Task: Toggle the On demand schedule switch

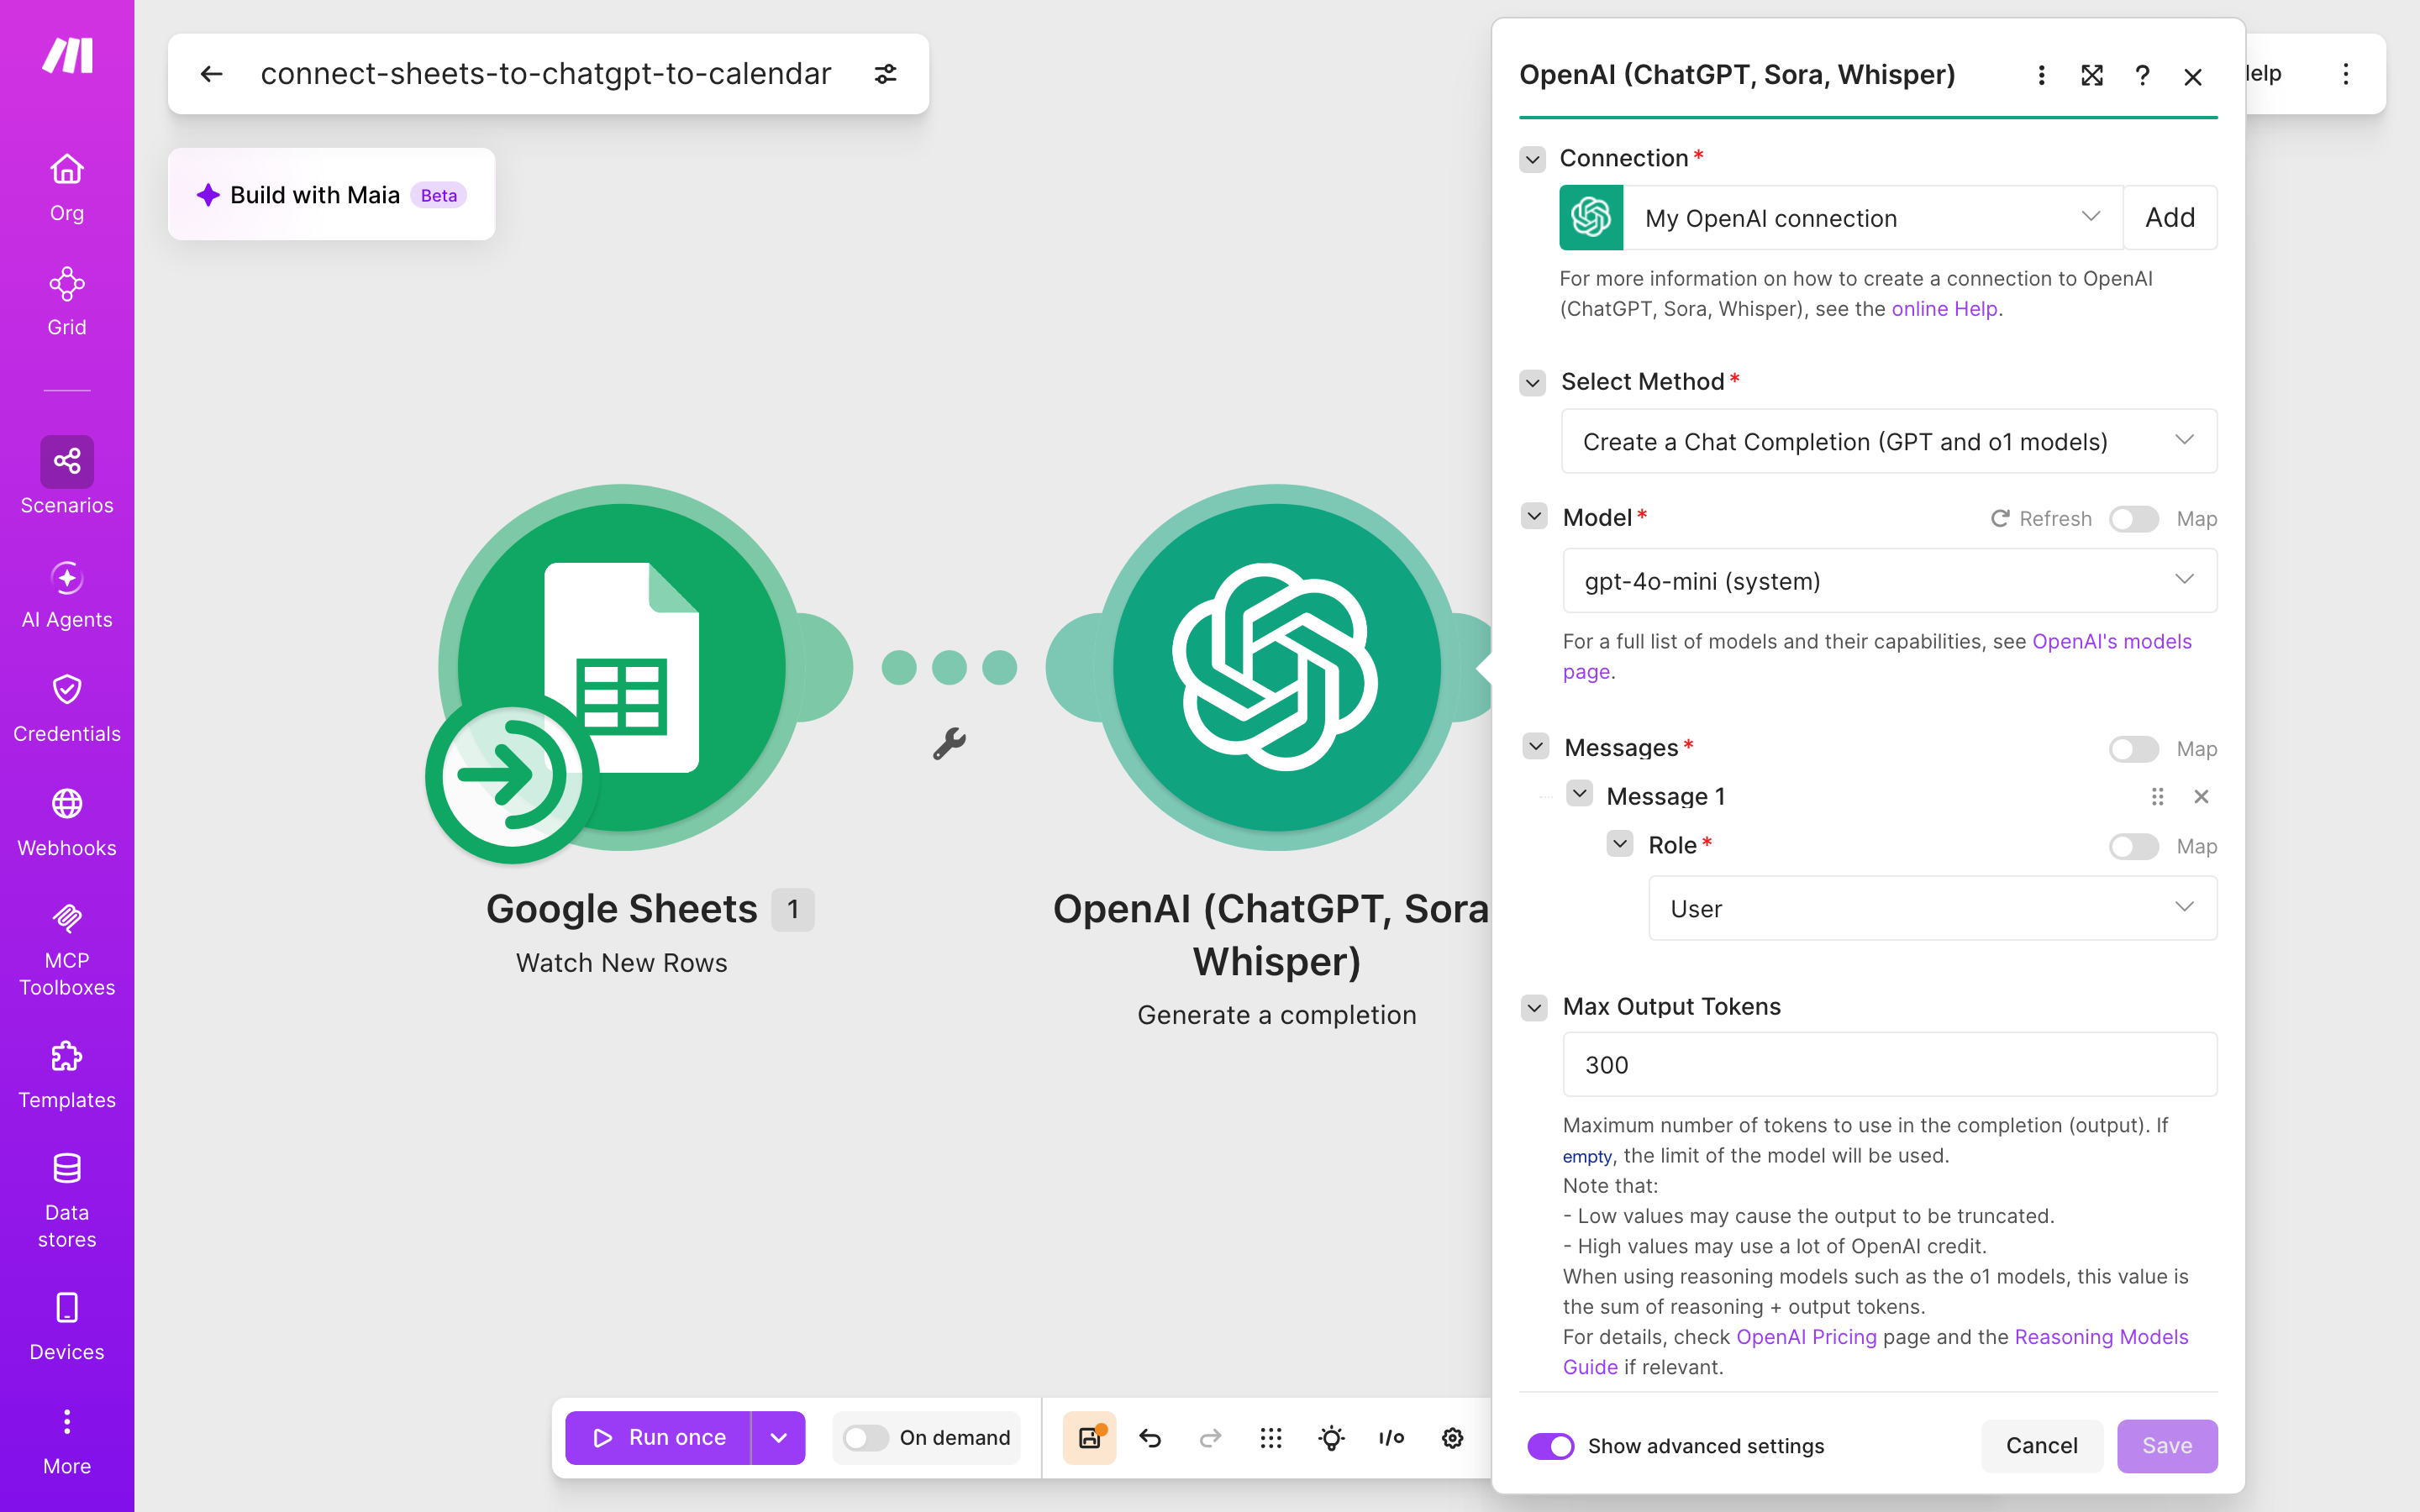Action: coord(865,1438)
